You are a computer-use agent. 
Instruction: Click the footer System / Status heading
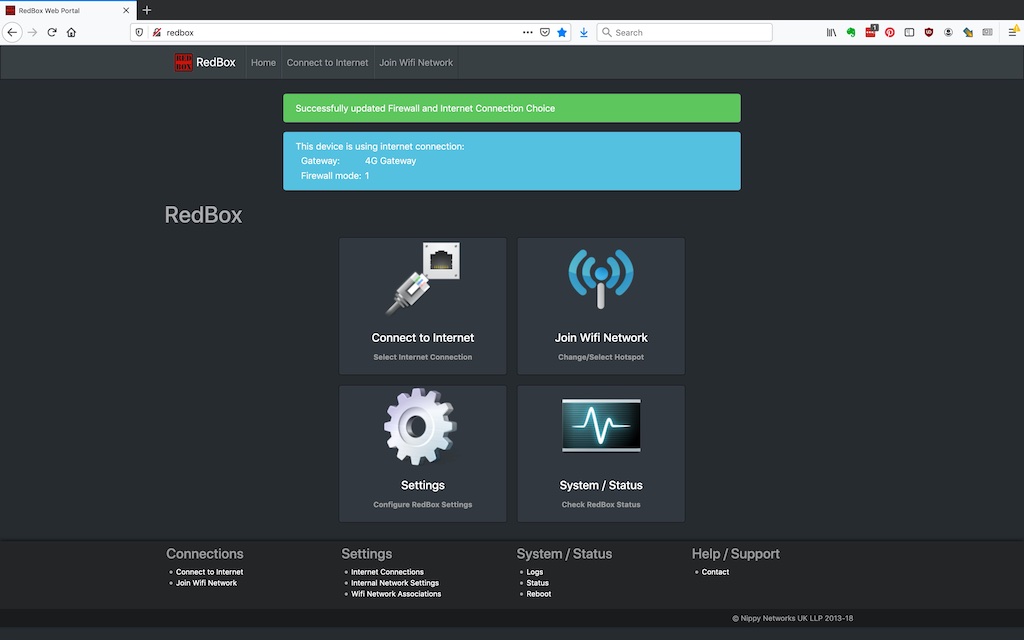[x=564, y=554]
